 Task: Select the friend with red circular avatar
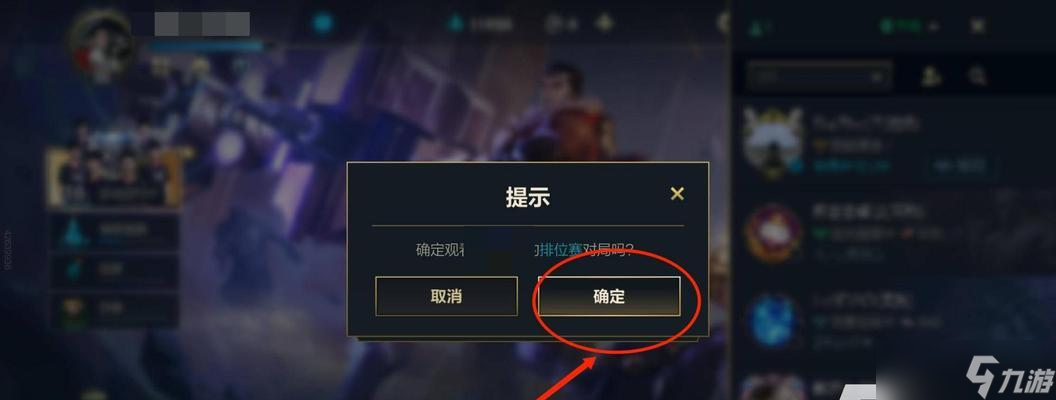(x=772, y=234)
